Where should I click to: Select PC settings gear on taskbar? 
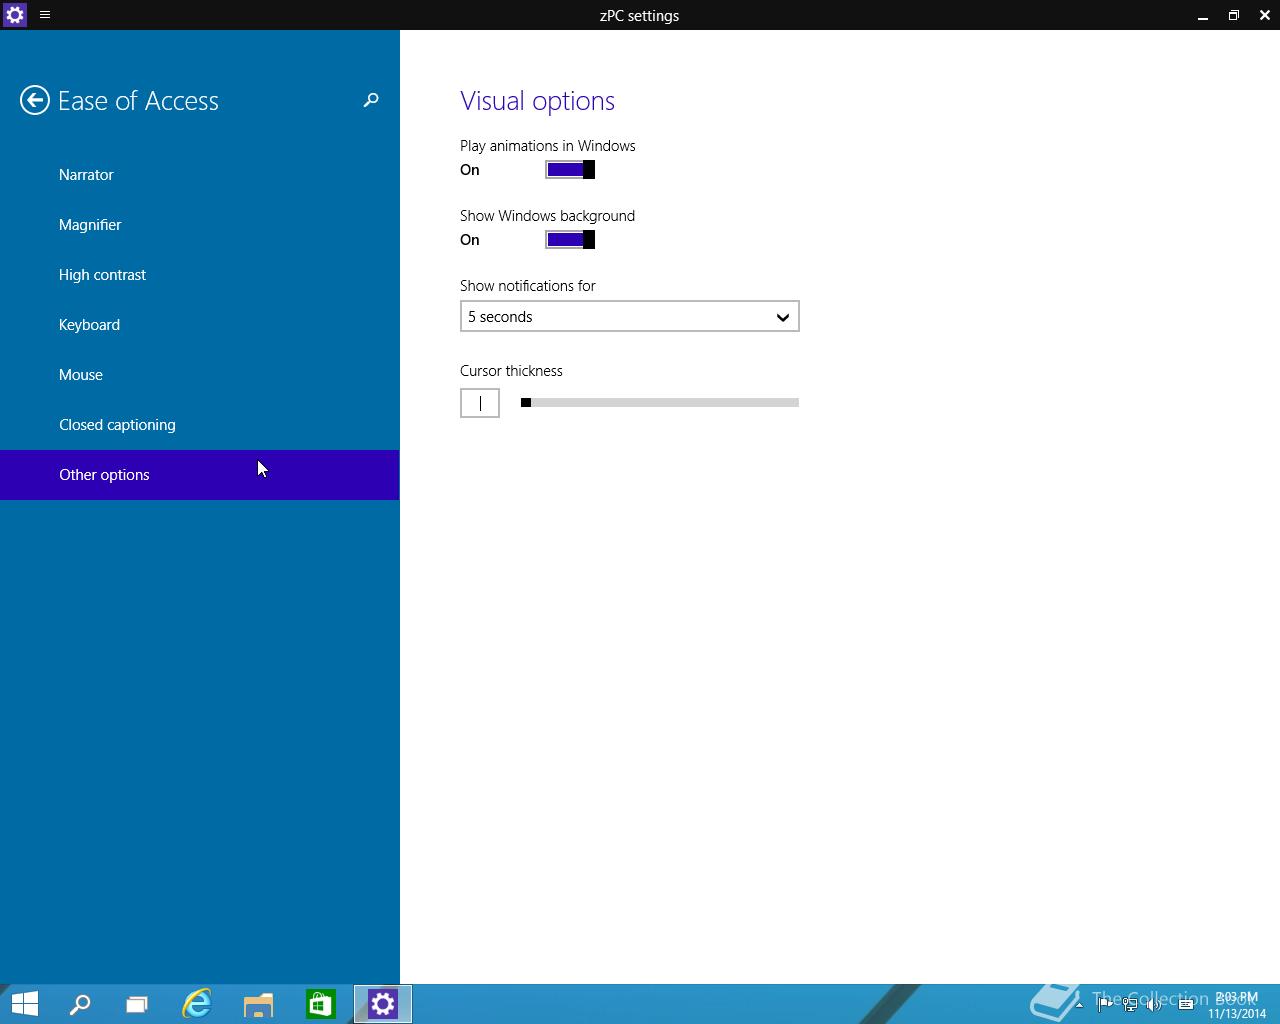pyautogui.click(x=383, y=1004)
